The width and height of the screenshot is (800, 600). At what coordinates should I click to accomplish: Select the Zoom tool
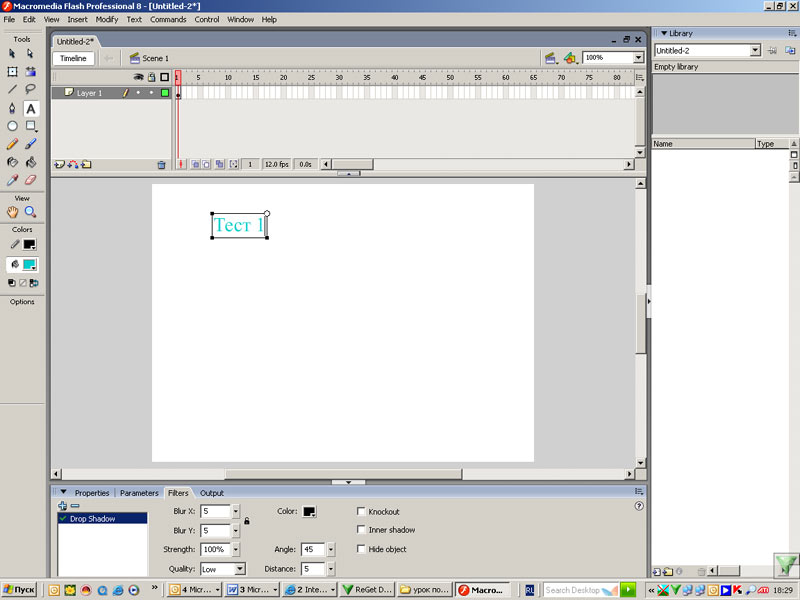click(x=30, y=212)
